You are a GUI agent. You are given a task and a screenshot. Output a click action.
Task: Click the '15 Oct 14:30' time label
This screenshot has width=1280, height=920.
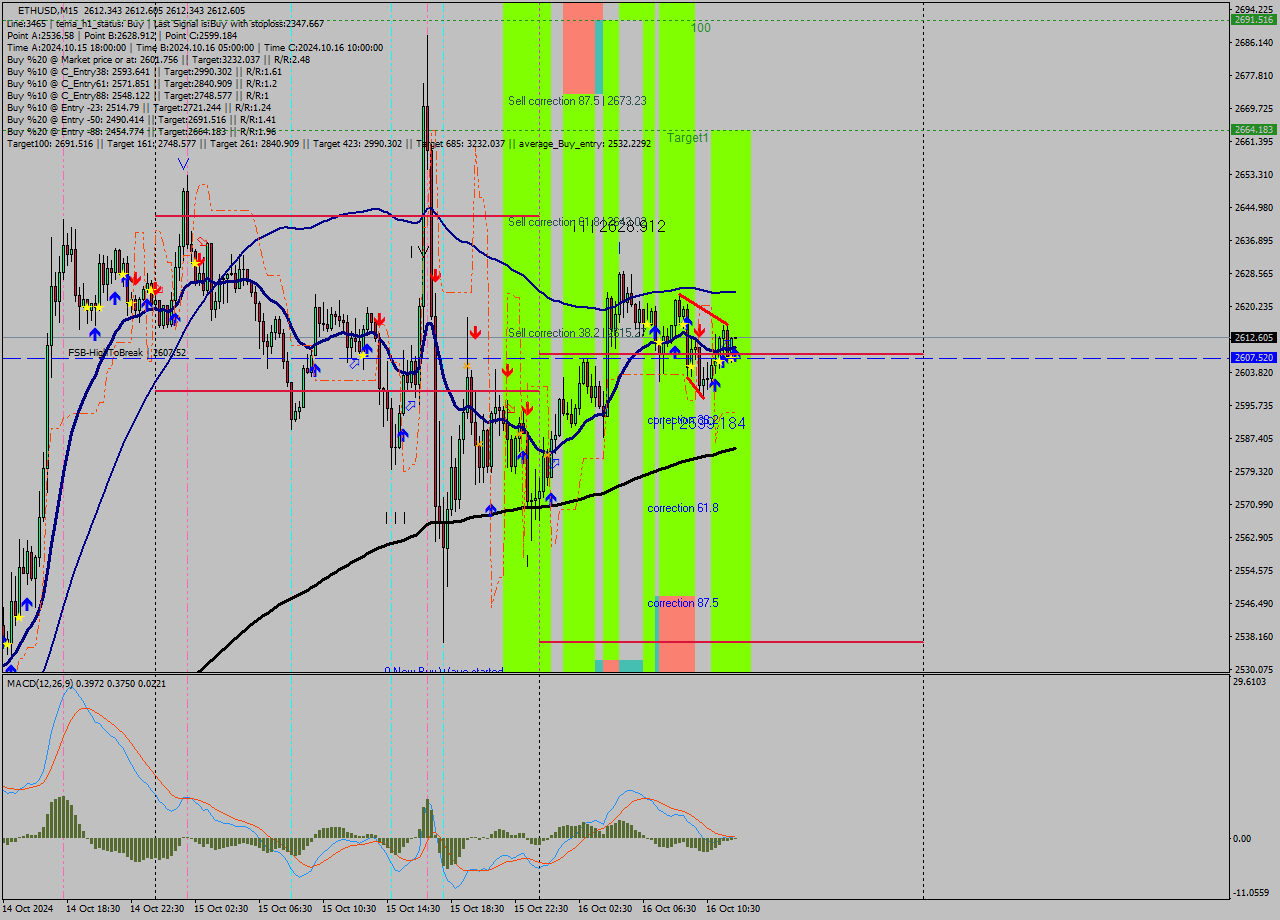[x=413, y=909]
